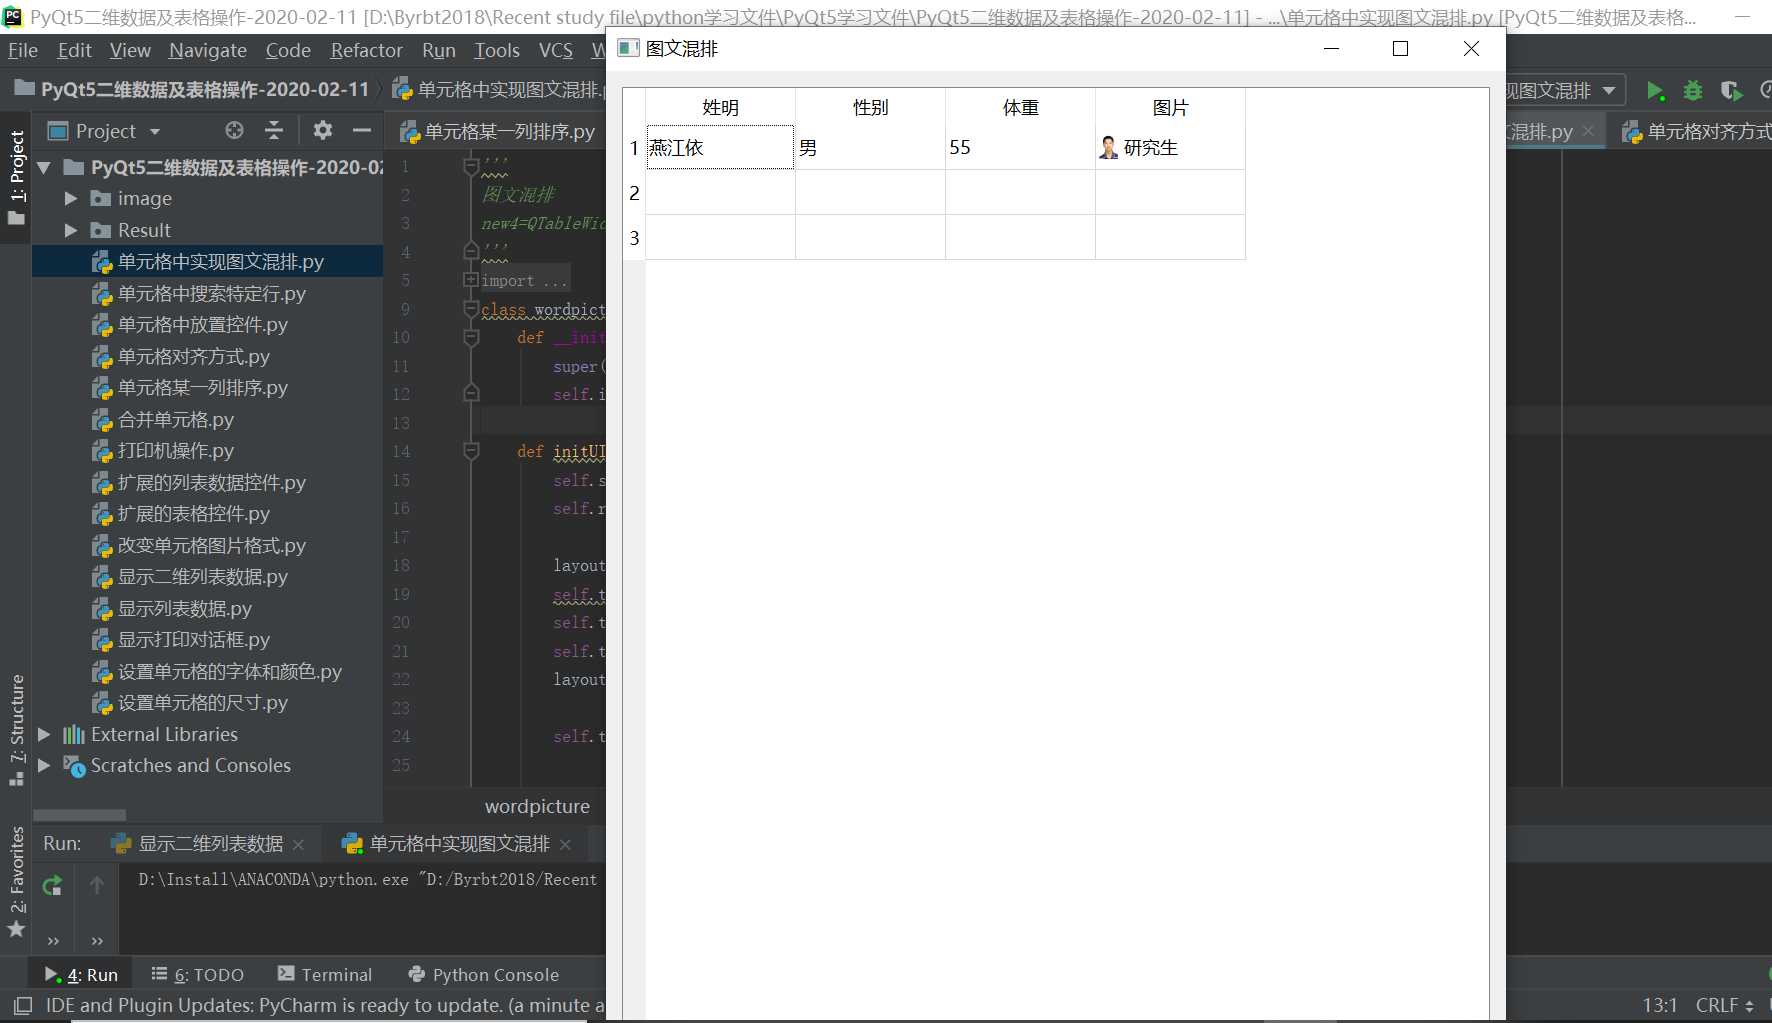1772x1023 pixels.
Task: Click the locate/scroll-from-source target icon in Project panel
Action: click(x=234, y=130)
